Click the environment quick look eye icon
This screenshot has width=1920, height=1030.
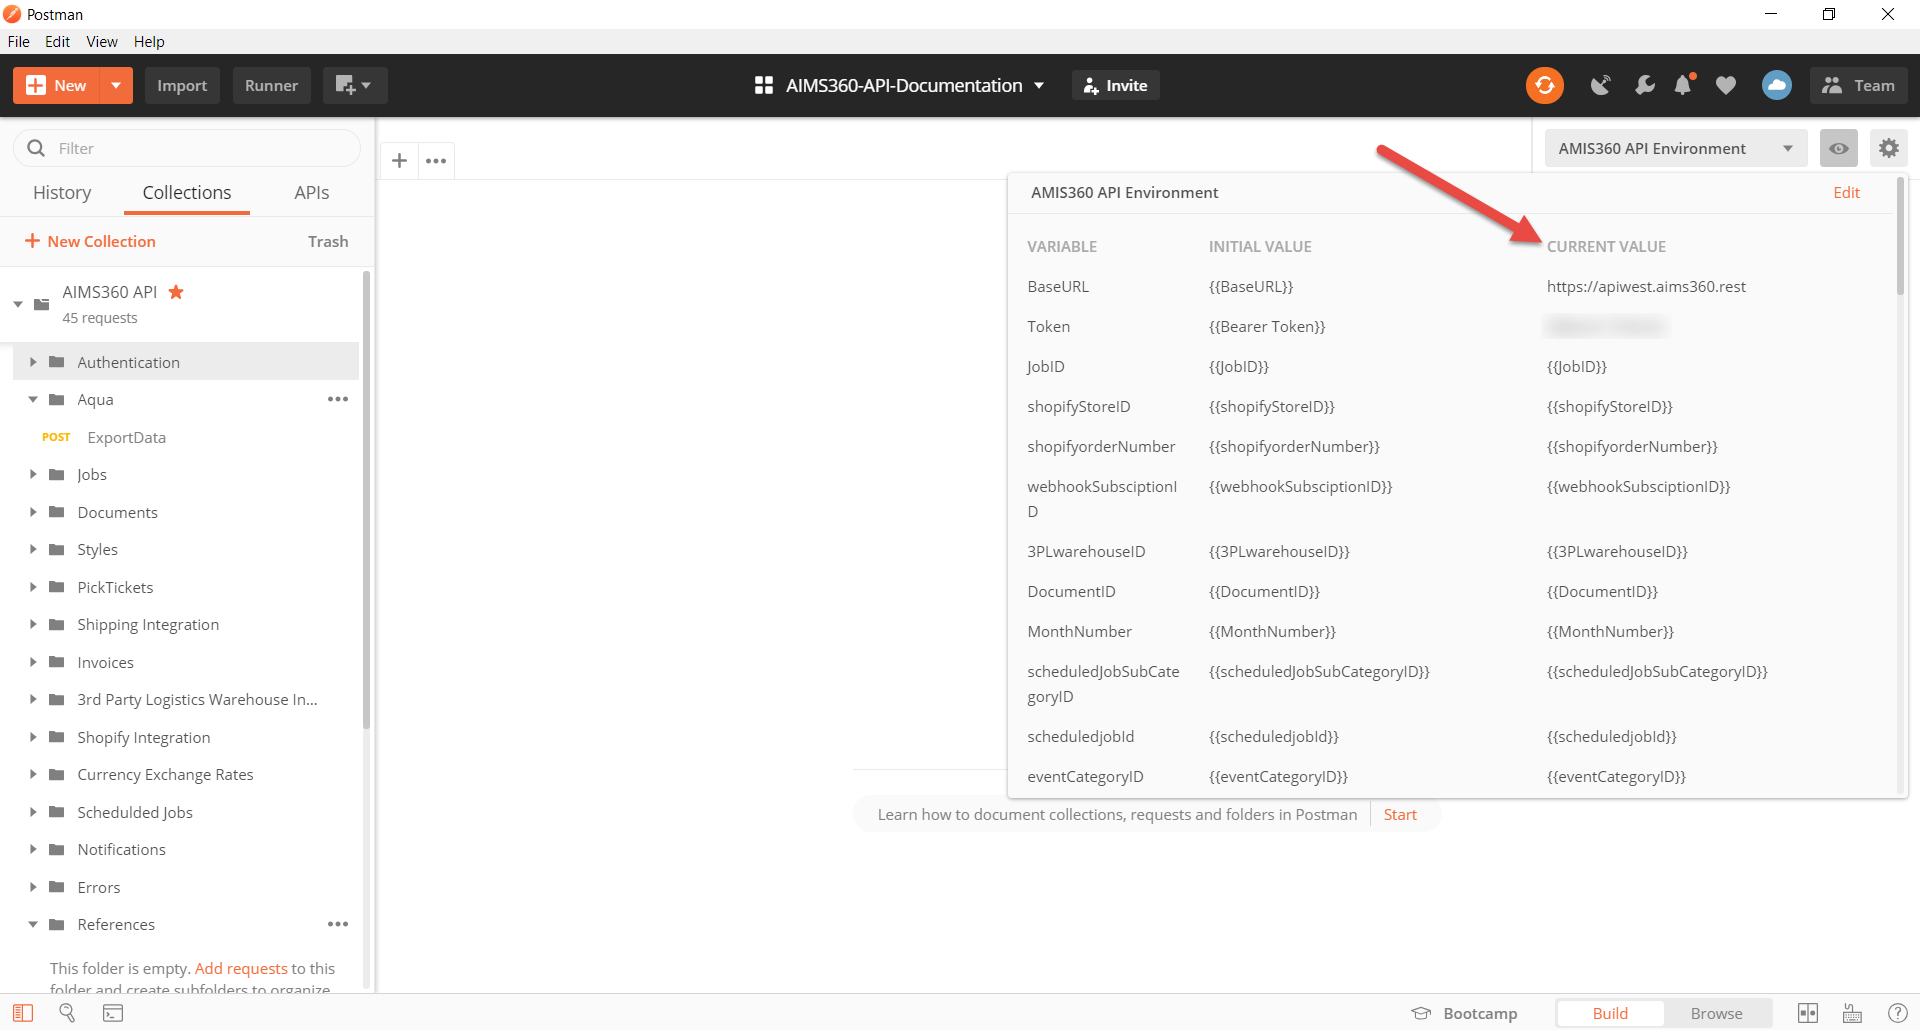[1838, 147]
